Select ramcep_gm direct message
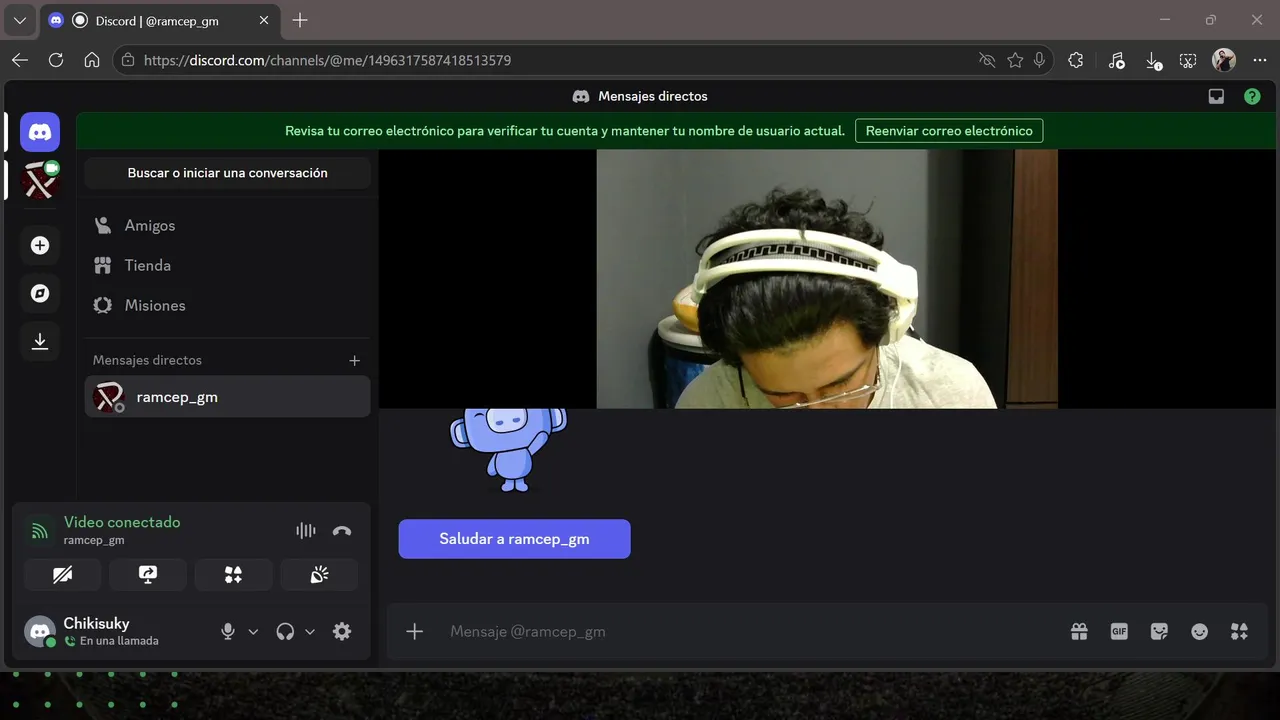This screenshot has width=1280, height=720. point(228,397)
